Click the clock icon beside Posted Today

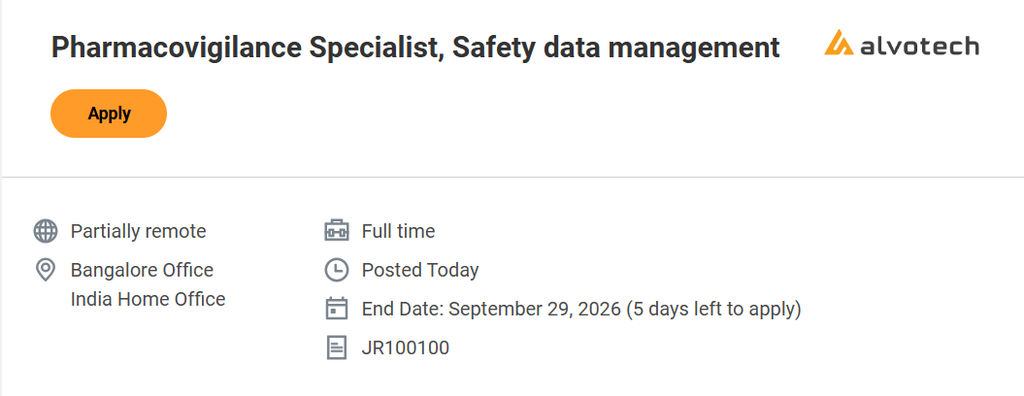click(337, 271)
